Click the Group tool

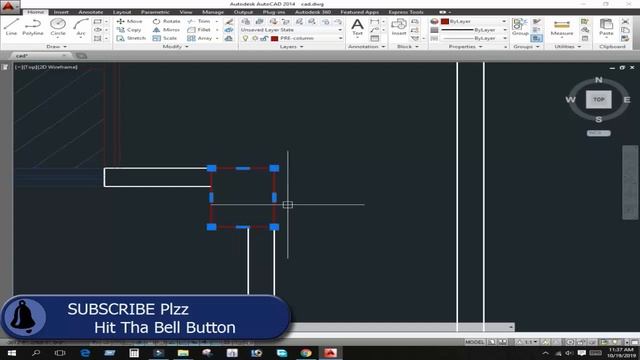point(520,27)
